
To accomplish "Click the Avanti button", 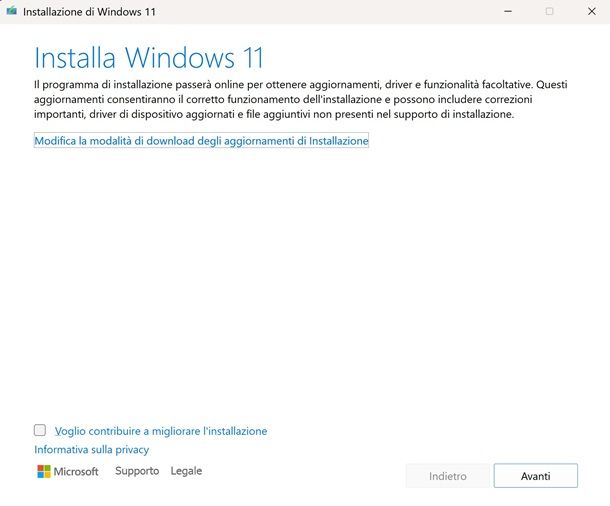I will click(x=536, y=476).
